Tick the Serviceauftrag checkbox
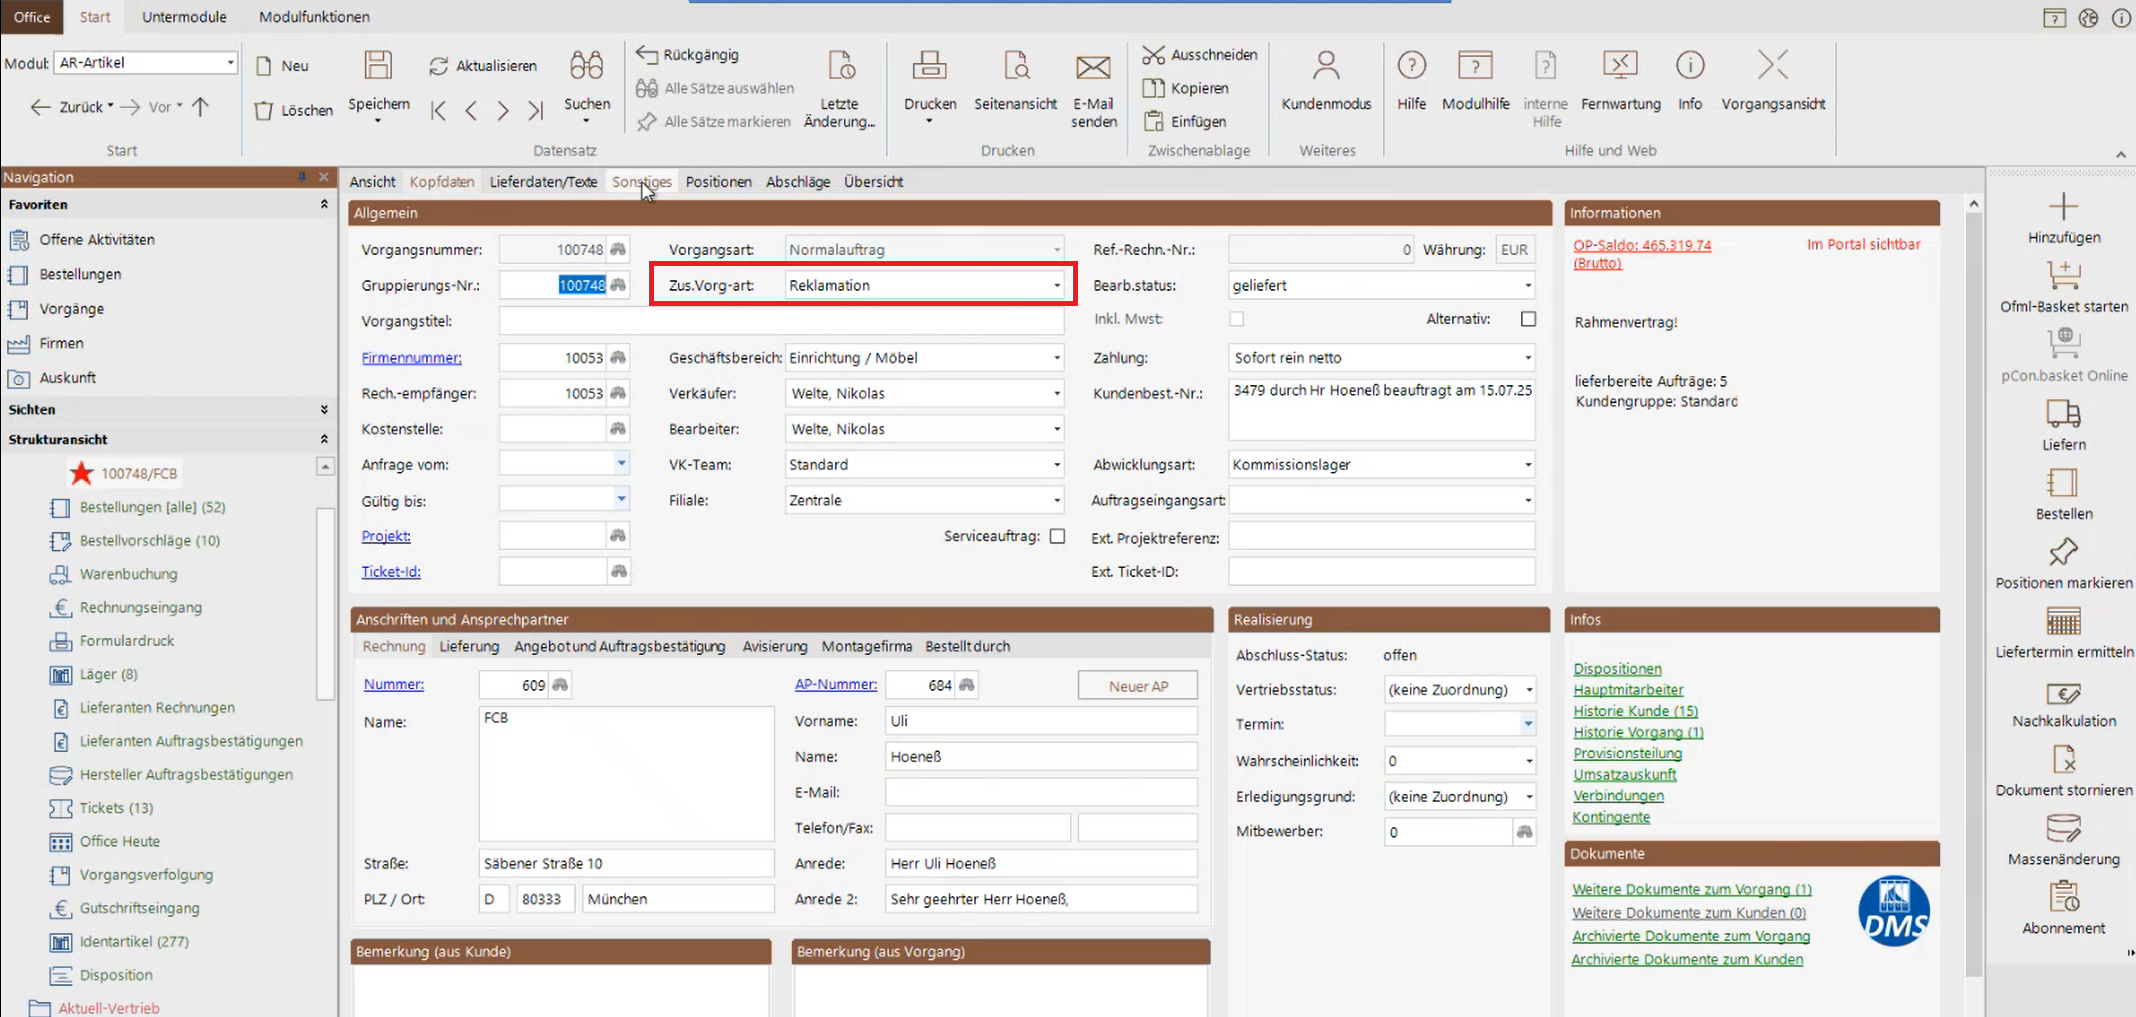The width and height of the screenshot is (2136, 1017). pyautogui.click(x=1057, y=536)
